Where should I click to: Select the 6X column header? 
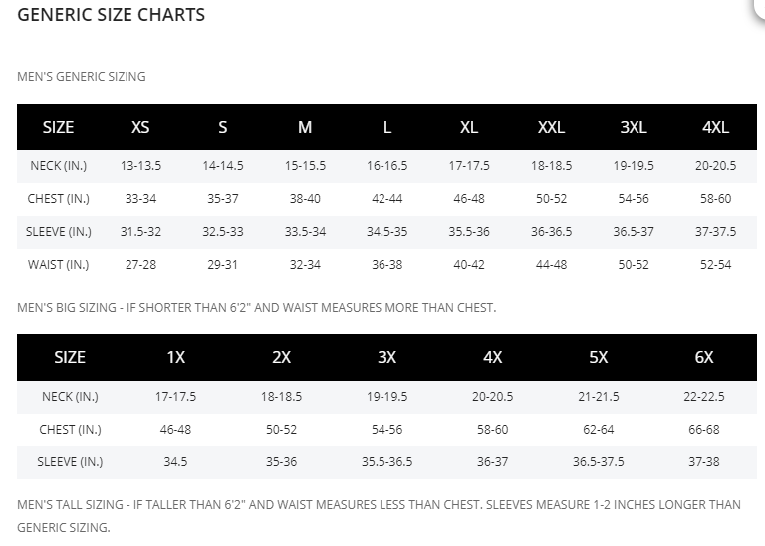tap(704, 357)
